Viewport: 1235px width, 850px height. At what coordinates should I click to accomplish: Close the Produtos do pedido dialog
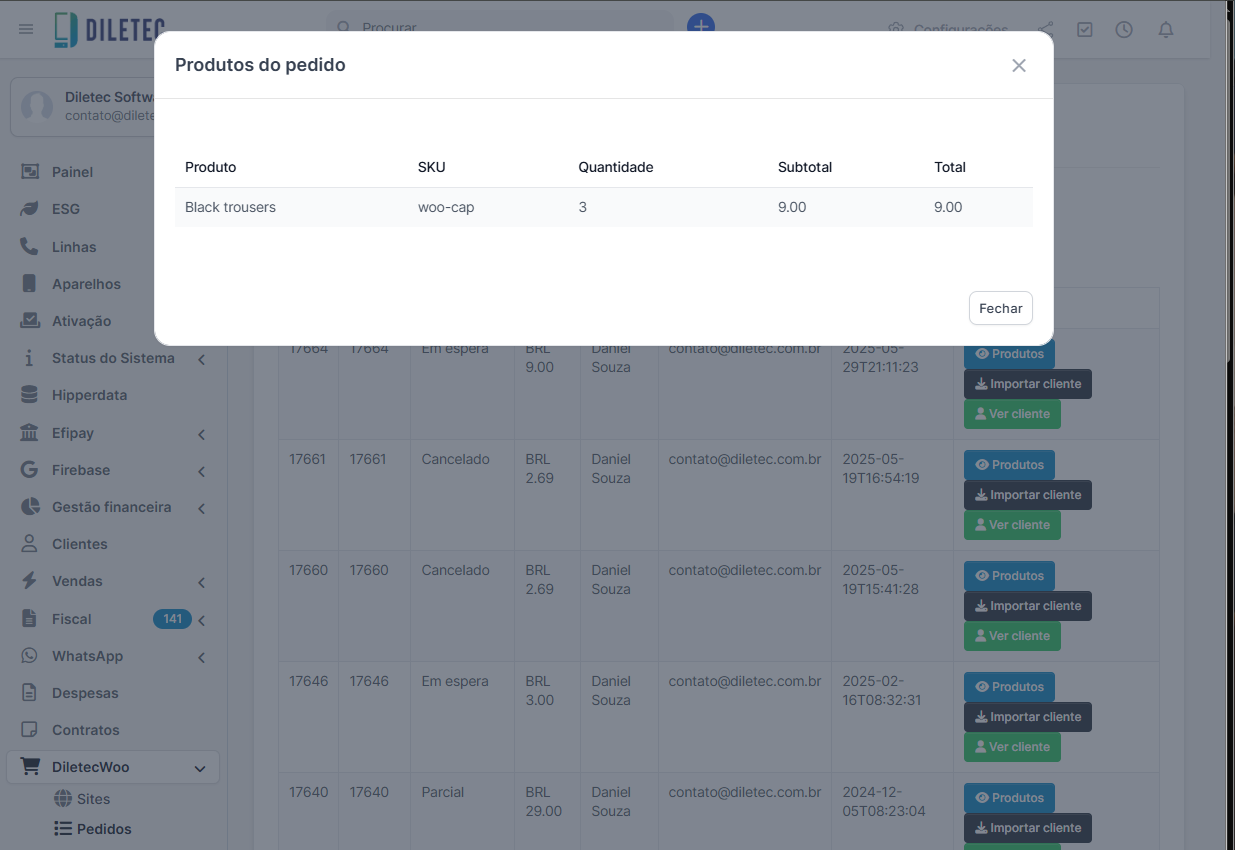click(1018, 66)
